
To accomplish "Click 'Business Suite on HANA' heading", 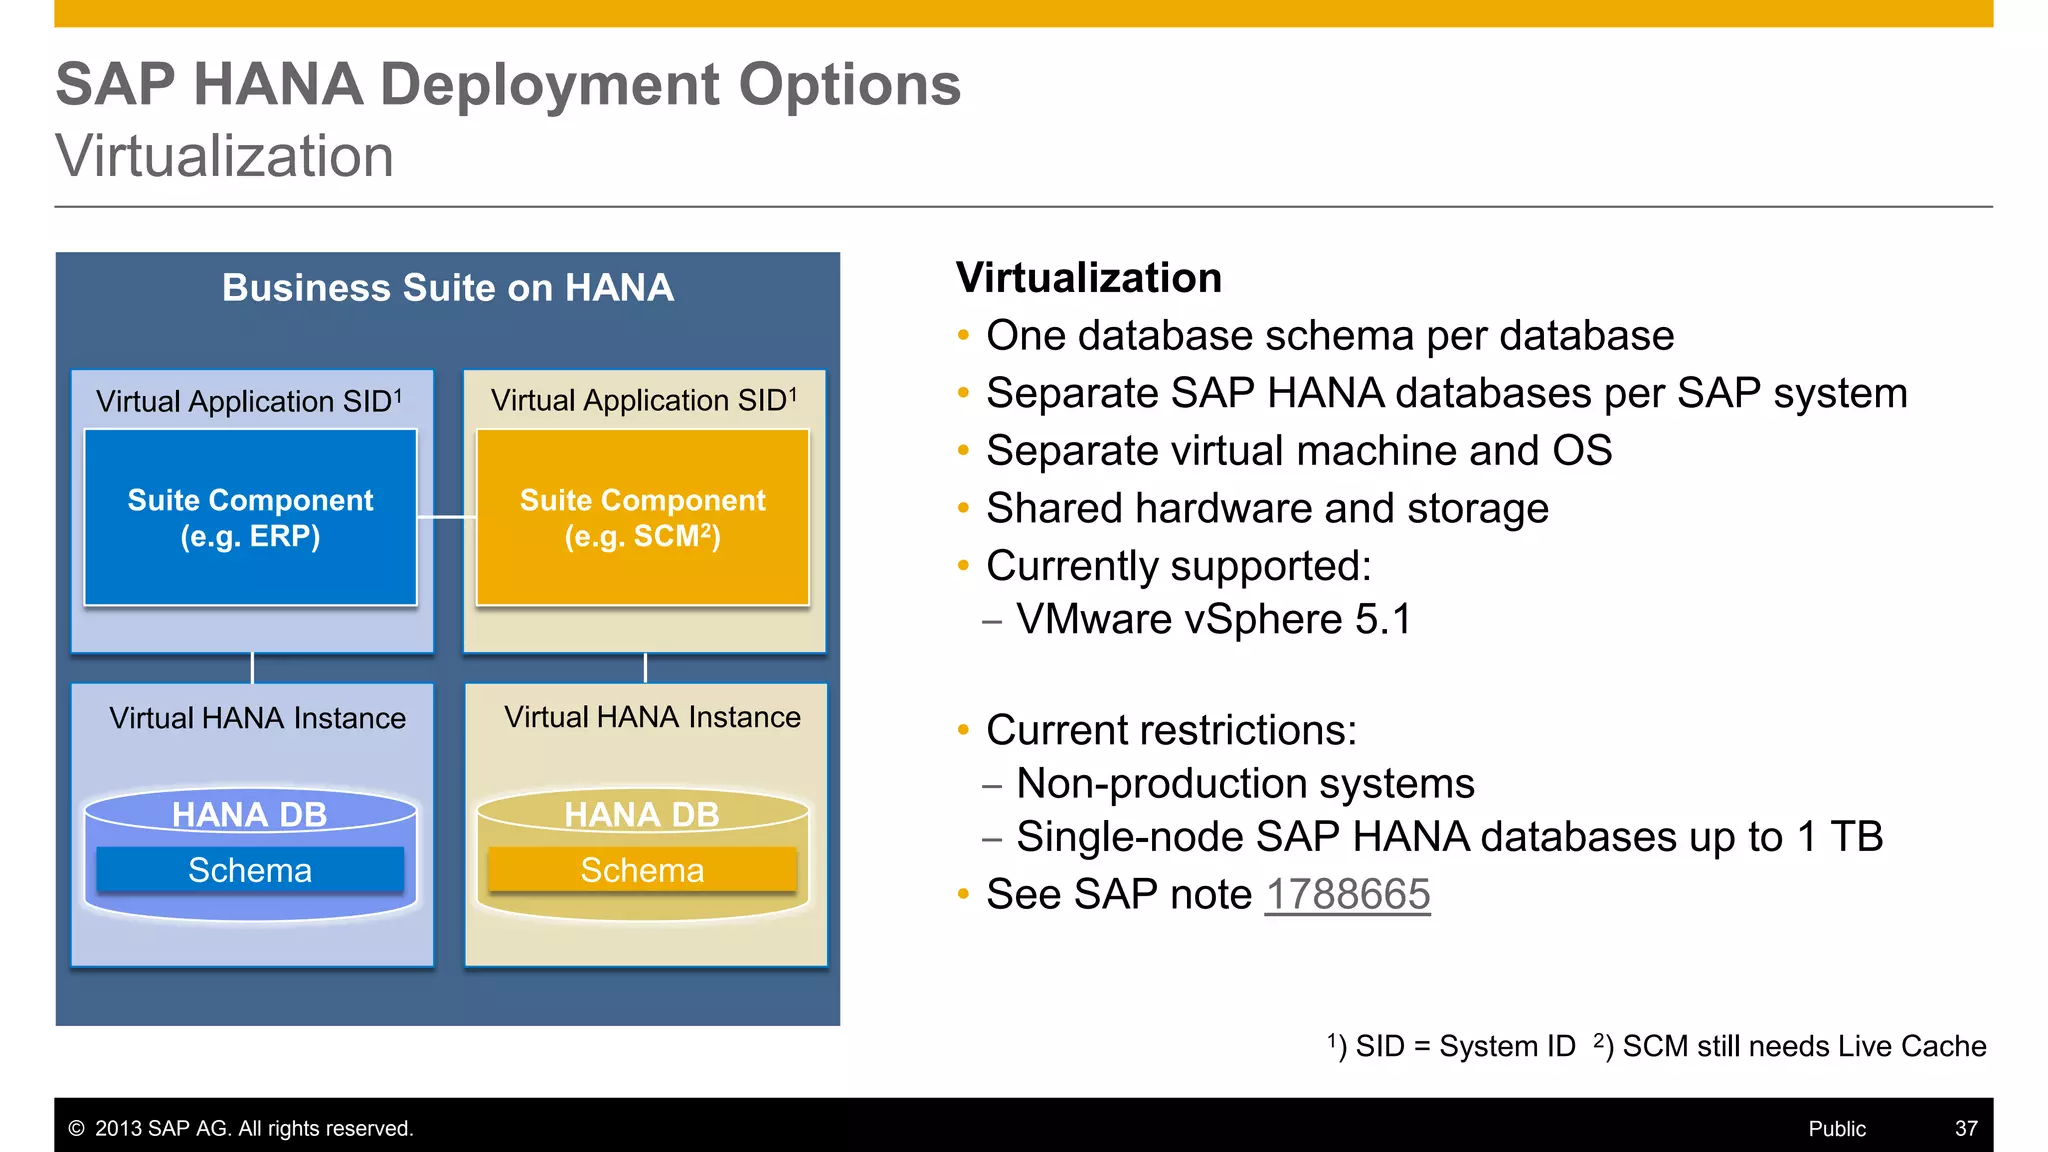I will [448, 288].
